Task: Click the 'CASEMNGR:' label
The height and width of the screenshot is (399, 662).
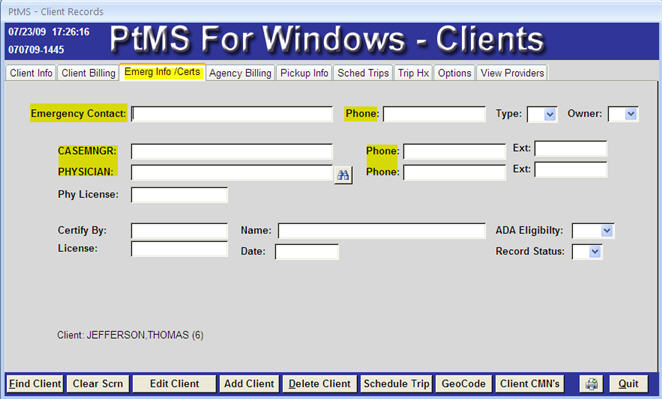Action: click(x=87, y=151)
